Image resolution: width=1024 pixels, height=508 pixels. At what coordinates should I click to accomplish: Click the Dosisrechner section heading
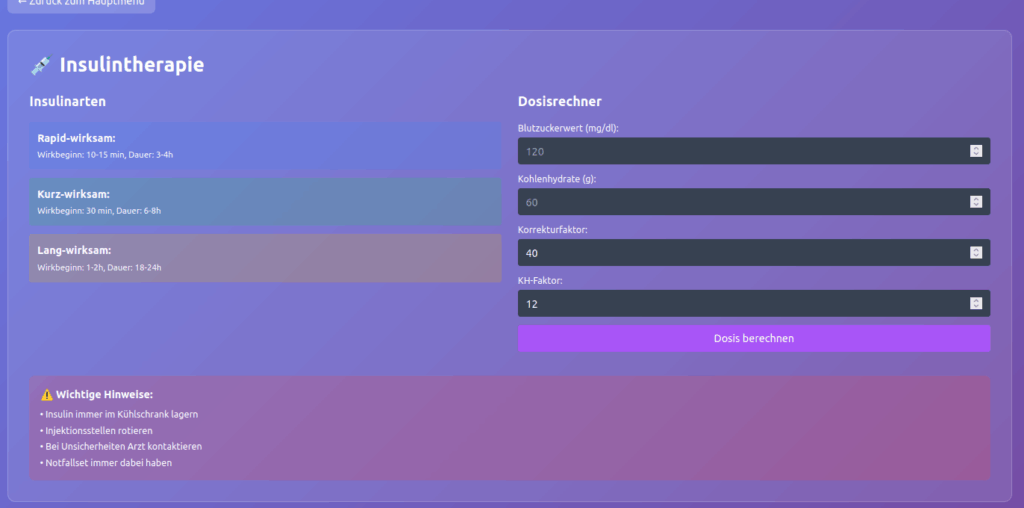tap(559, 102)
